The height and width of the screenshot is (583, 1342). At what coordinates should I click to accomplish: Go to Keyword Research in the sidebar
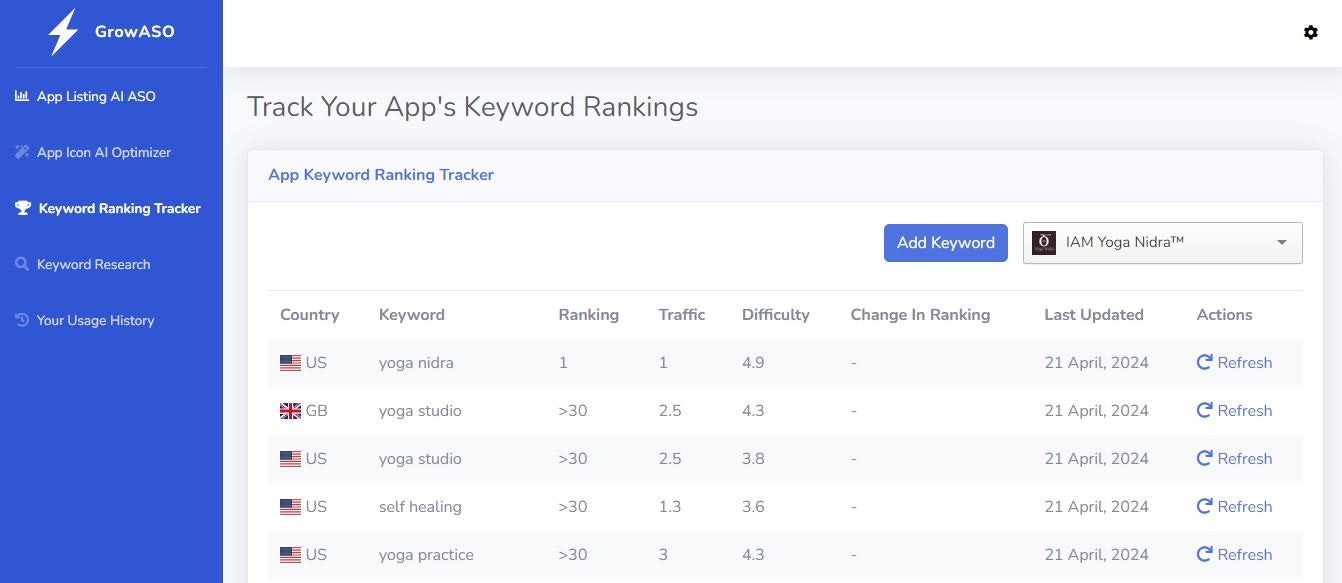[x=93, y=265]
